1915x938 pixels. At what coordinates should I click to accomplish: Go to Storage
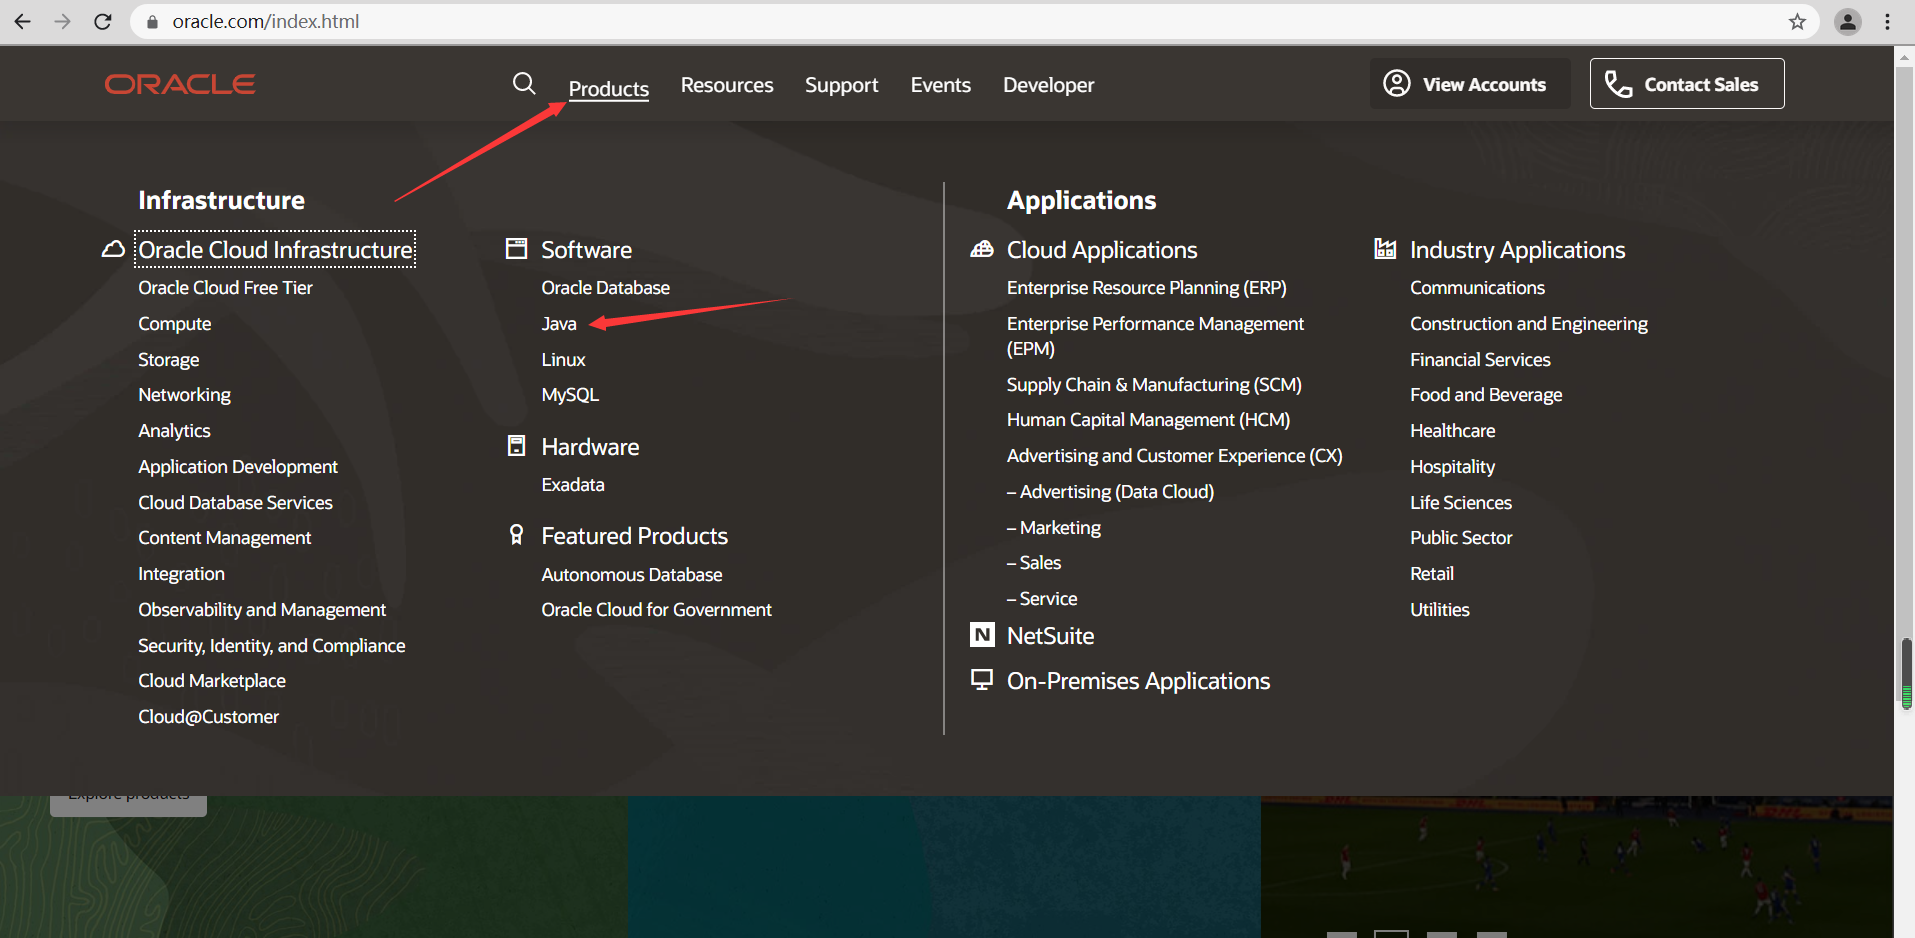tap(169, 360)
